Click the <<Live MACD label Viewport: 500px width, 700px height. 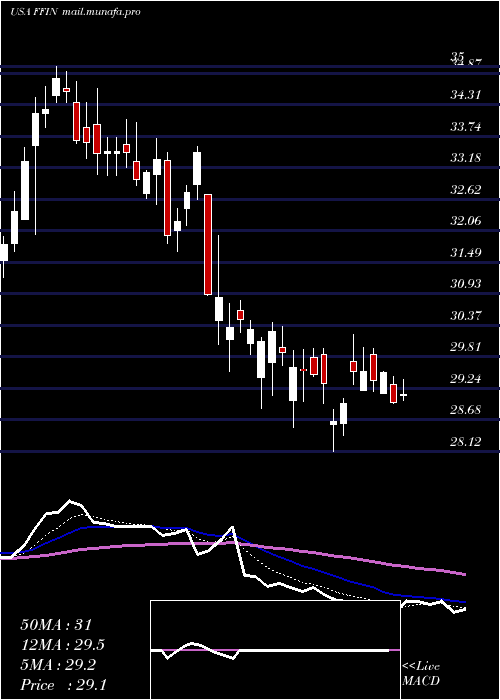(421, 673)
